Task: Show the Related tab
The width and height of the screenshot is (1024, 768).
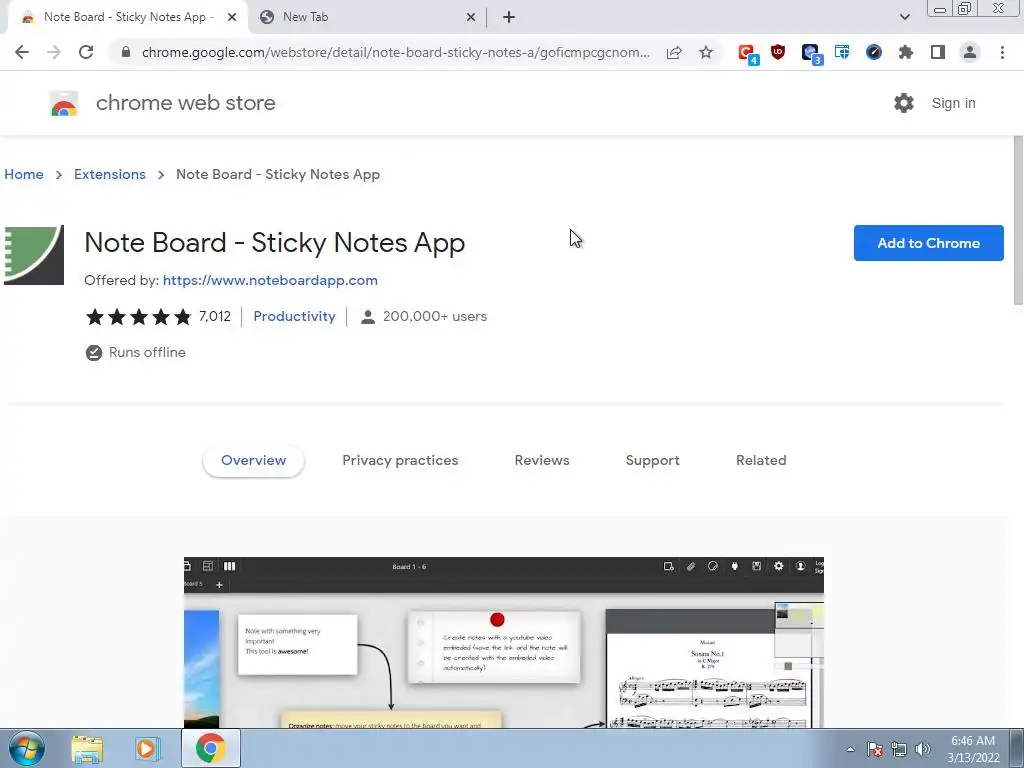Action: (x=761, y=460)
